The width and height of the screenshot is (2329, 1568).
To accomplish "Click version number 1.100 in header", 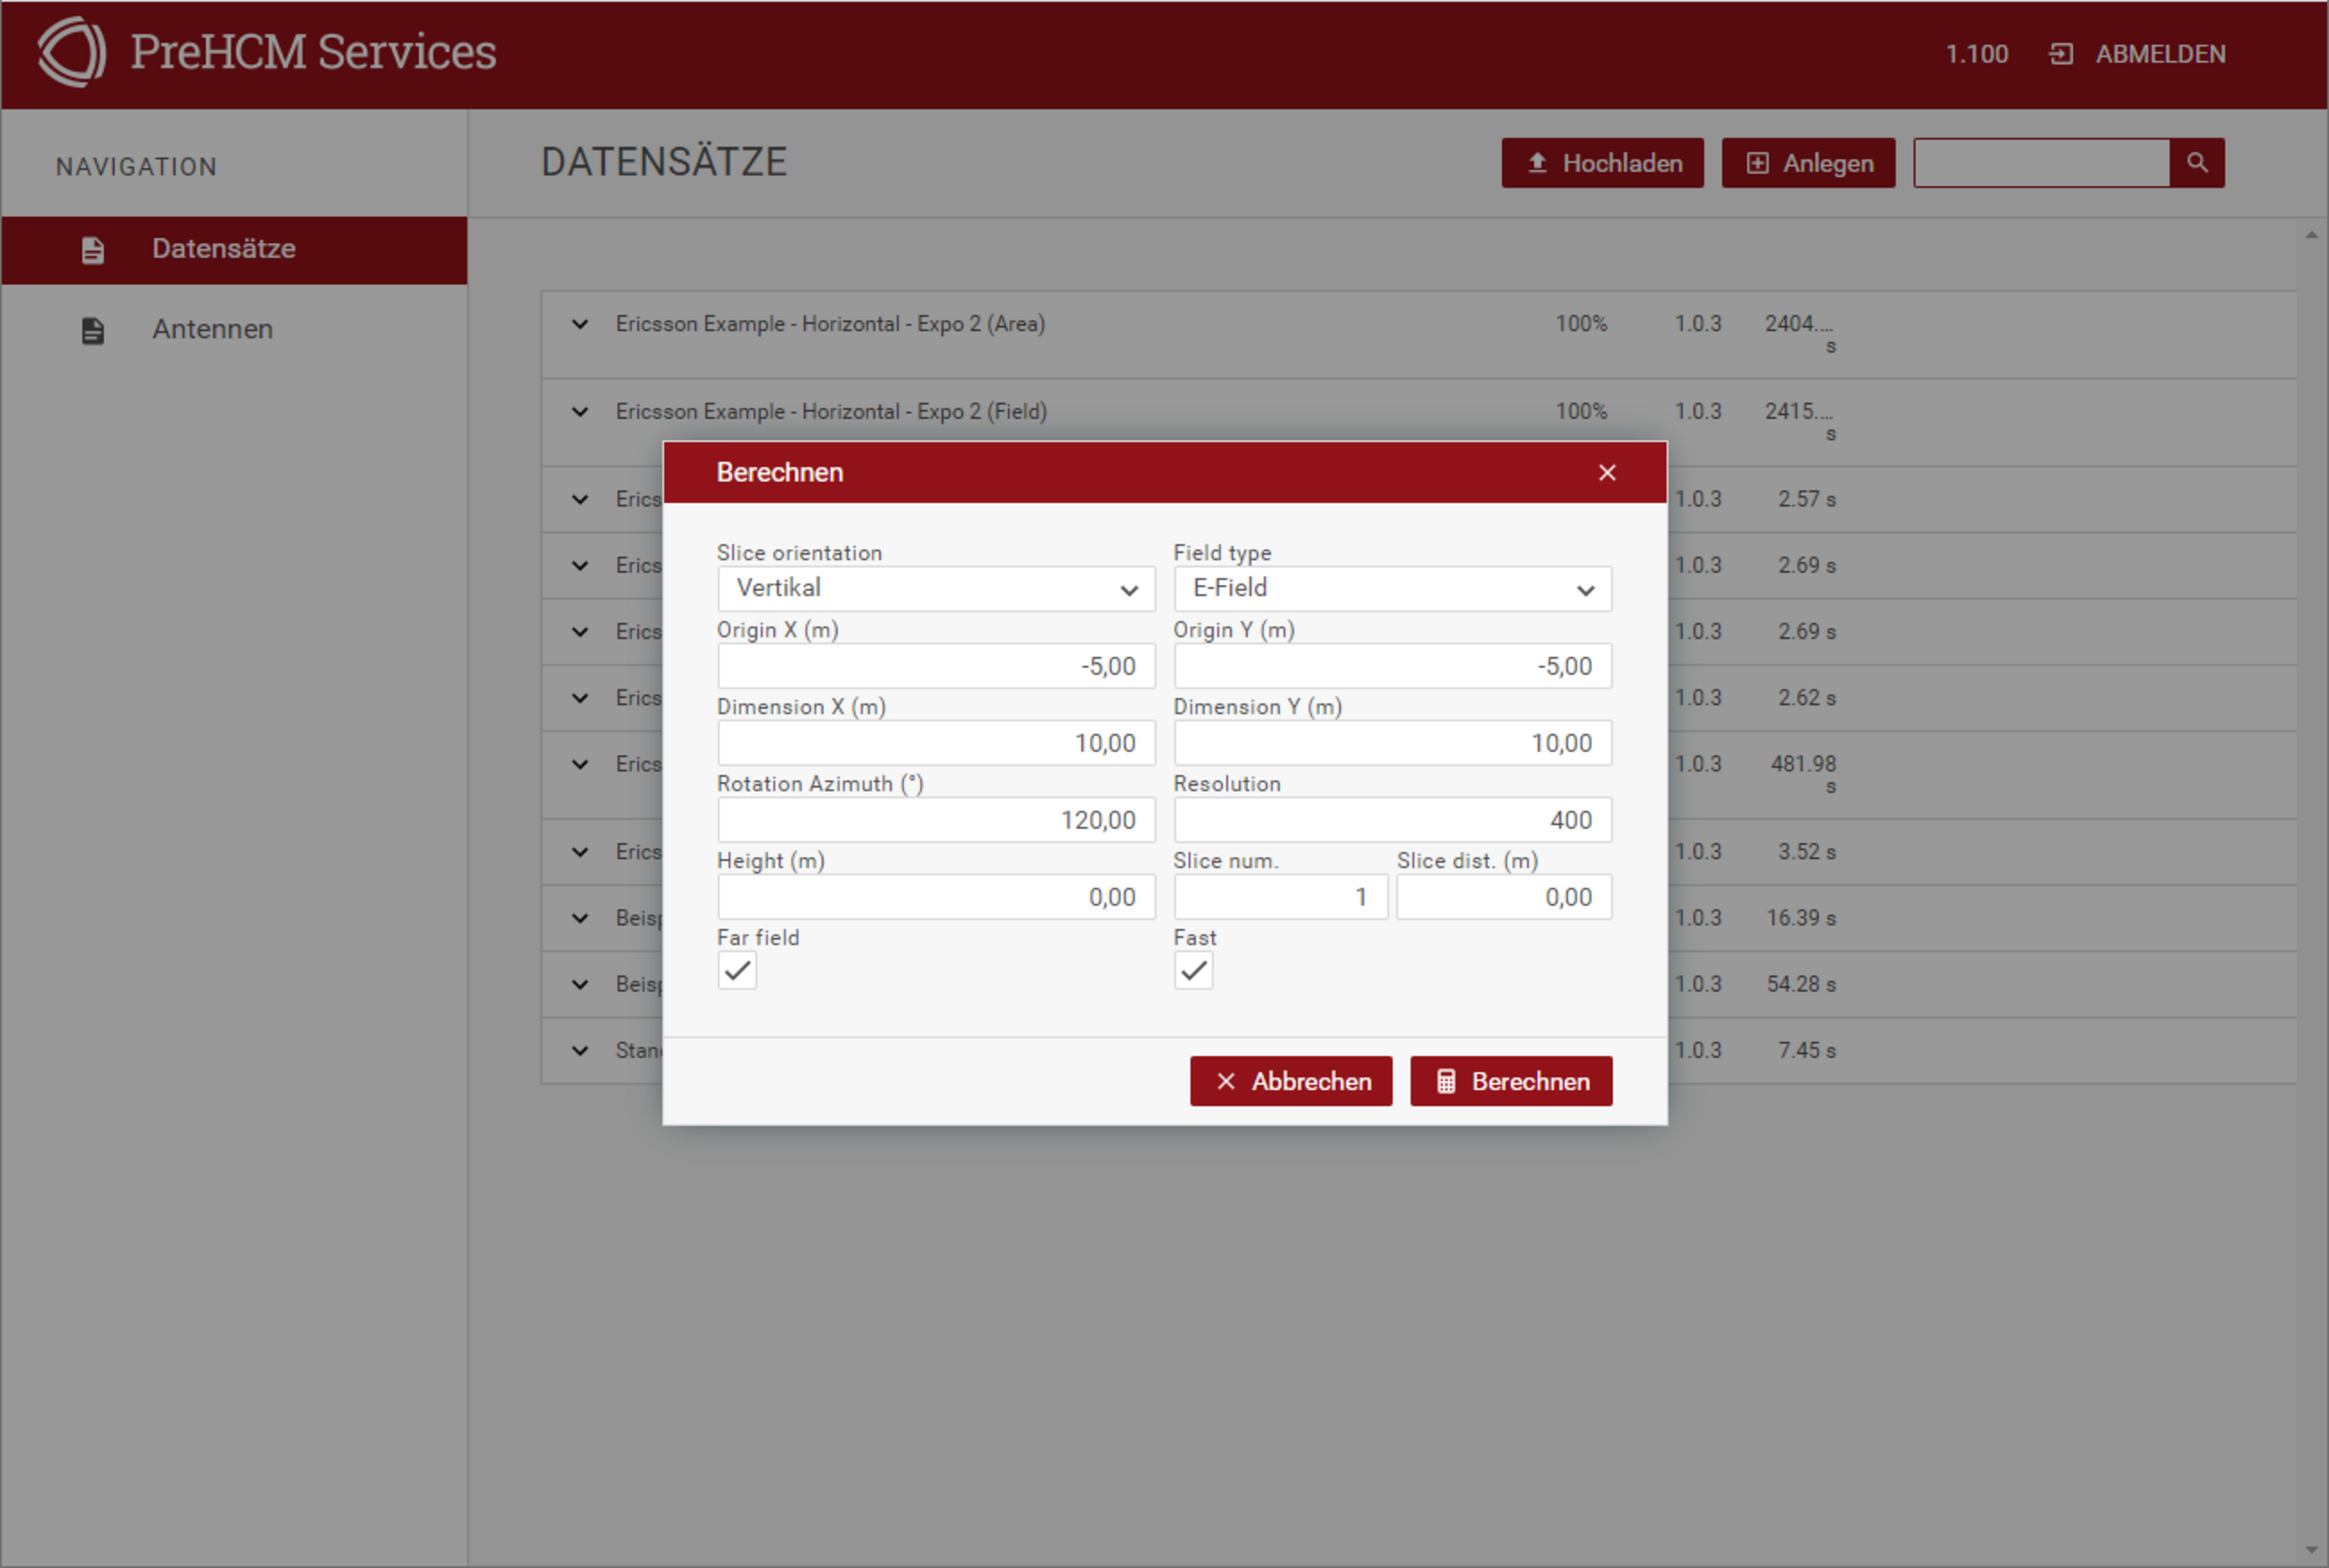I will pyautogui.click(x=1976, y=54).
